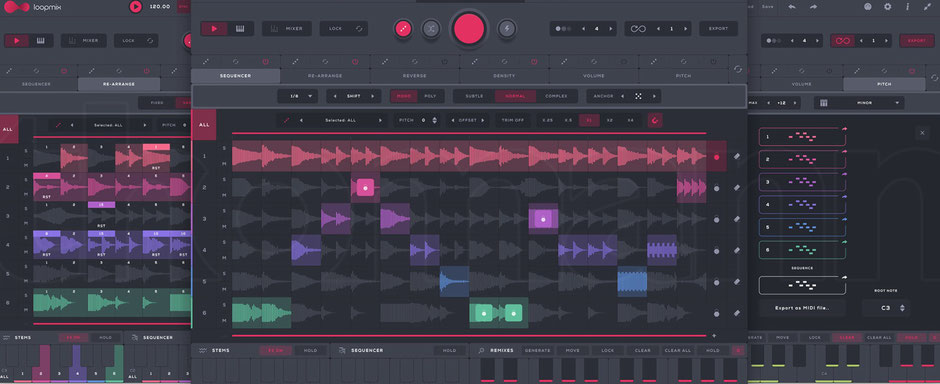Open Re-Arrange tab in the left window
Image resolution: width=940 pixels, height=384 pixels.
point(119,84)
